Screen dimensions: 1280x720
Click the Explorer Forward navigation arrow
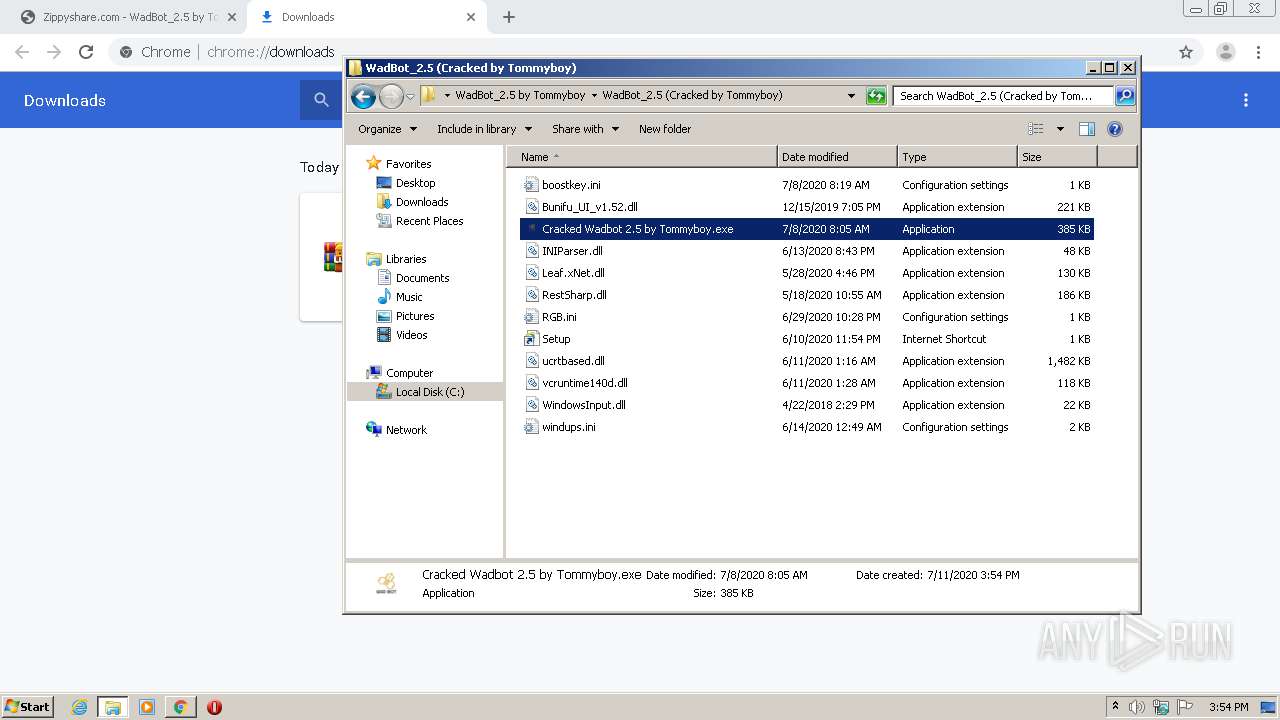(391, 96)
